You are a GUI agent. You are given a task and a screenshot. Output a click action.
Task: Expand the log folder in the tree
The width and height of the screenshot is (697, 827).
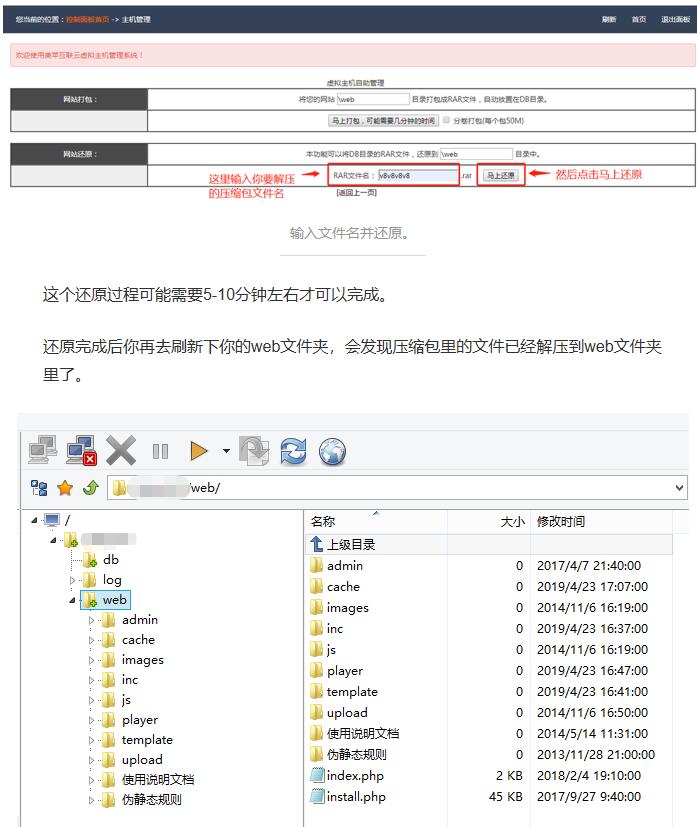click(72, 580)
